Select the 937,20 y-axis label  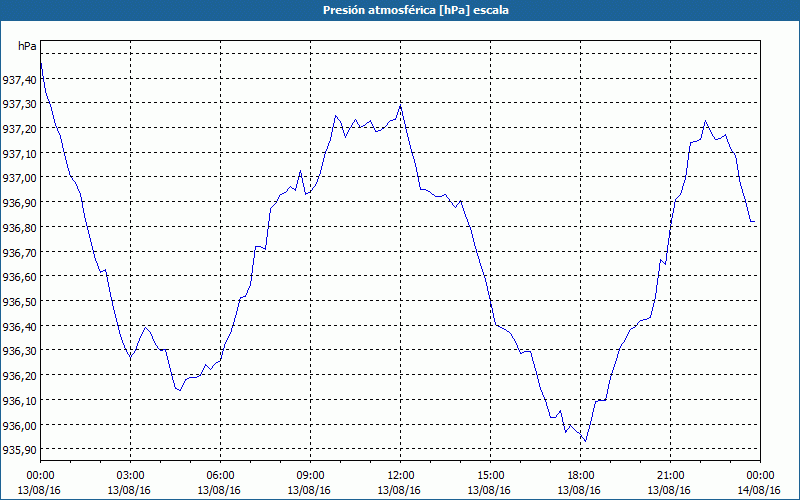[x=19, y=129]
